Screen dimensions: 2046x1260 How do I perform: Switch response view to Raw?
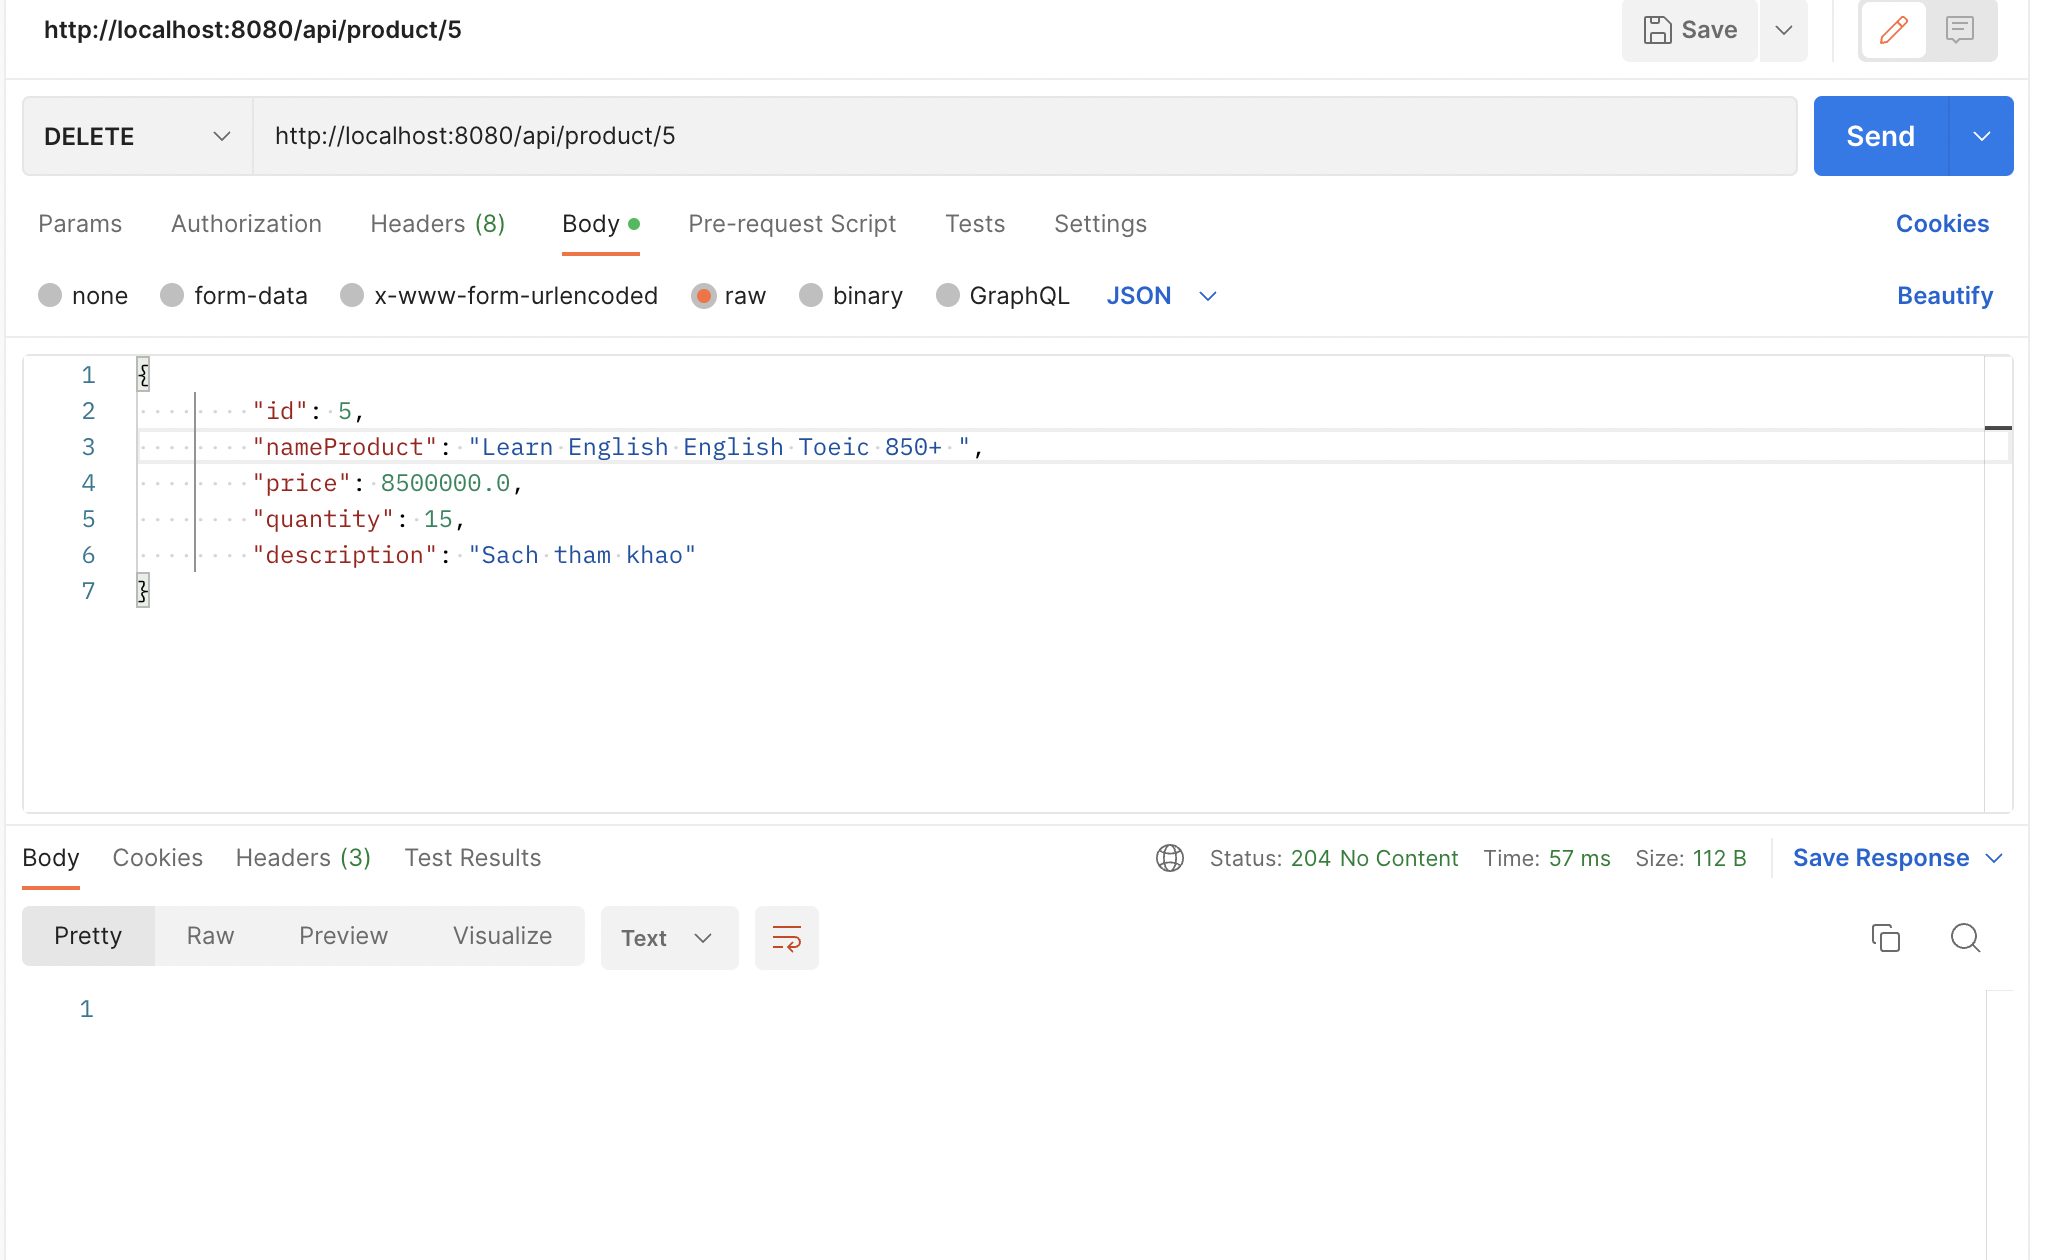tap(210, 936)
